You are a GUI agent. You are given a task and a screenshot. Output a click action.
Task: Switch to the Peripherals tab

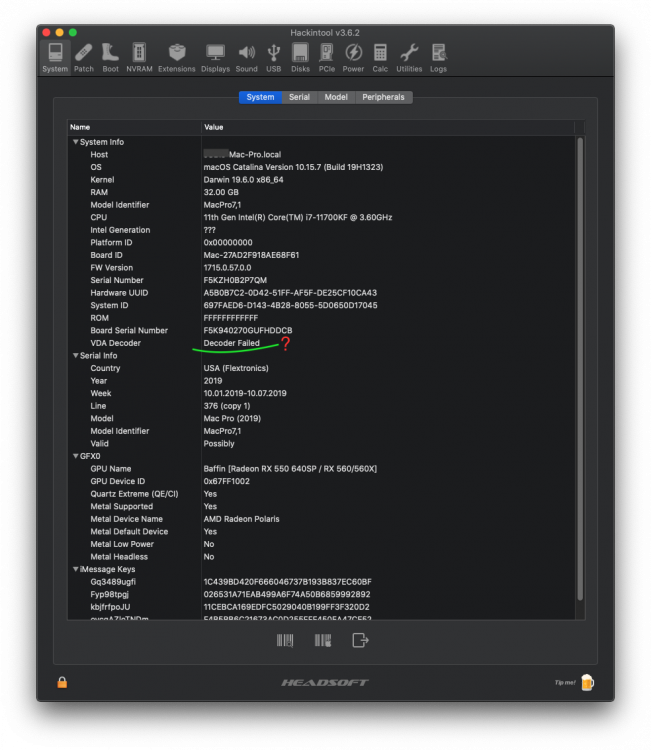(384, 97)
